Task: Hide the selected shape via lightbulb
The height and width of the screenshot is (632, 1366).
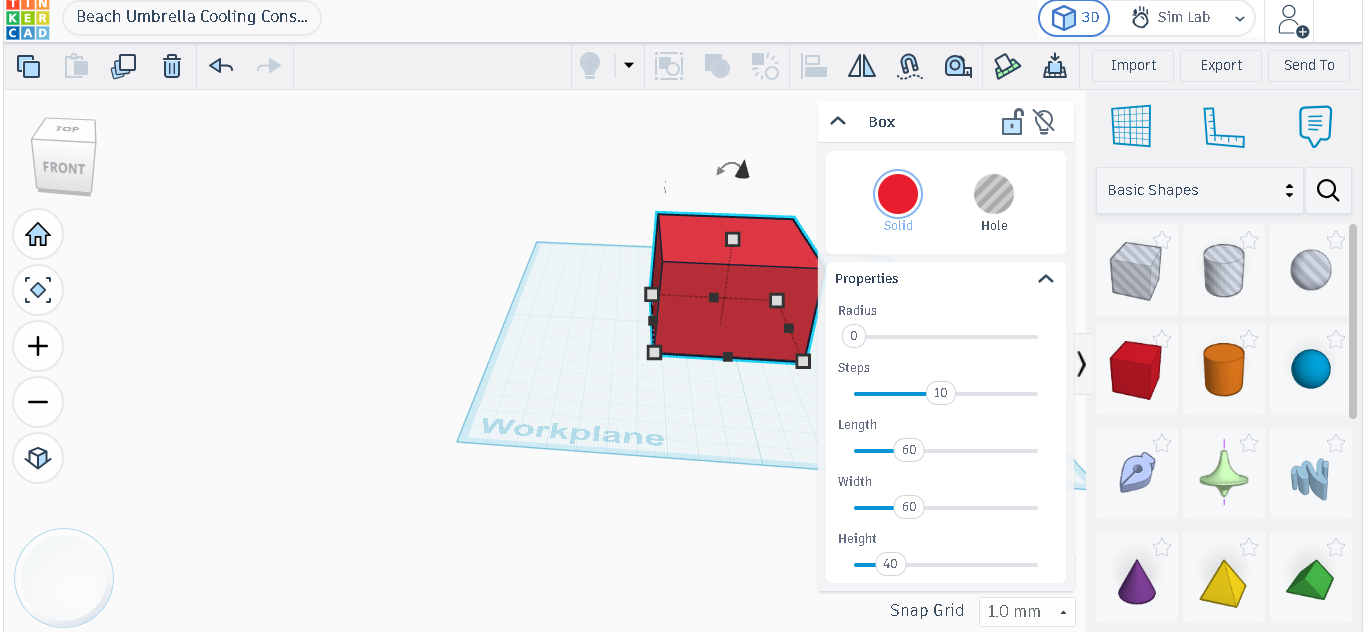Action: tap(1044, 122)
